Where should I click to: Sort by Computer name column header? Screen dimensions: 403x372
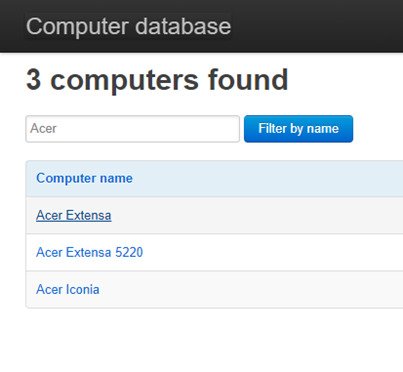84,178
